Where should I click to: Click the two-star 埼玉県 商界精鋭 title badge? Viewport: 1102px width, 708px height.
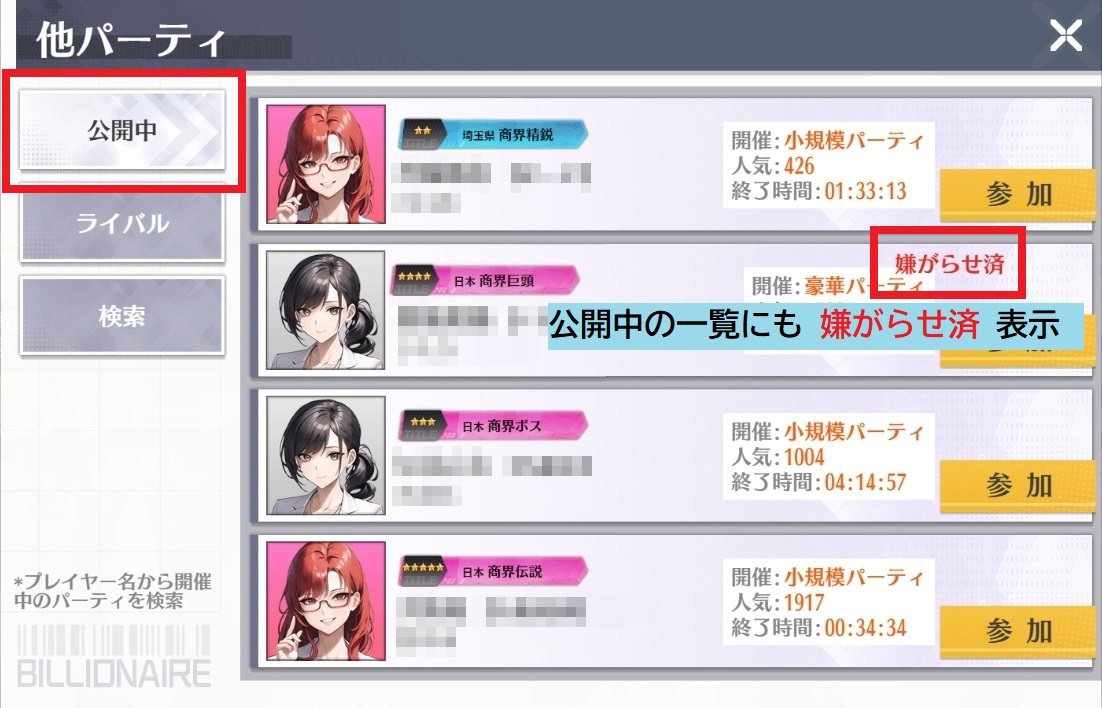(493, 134)
